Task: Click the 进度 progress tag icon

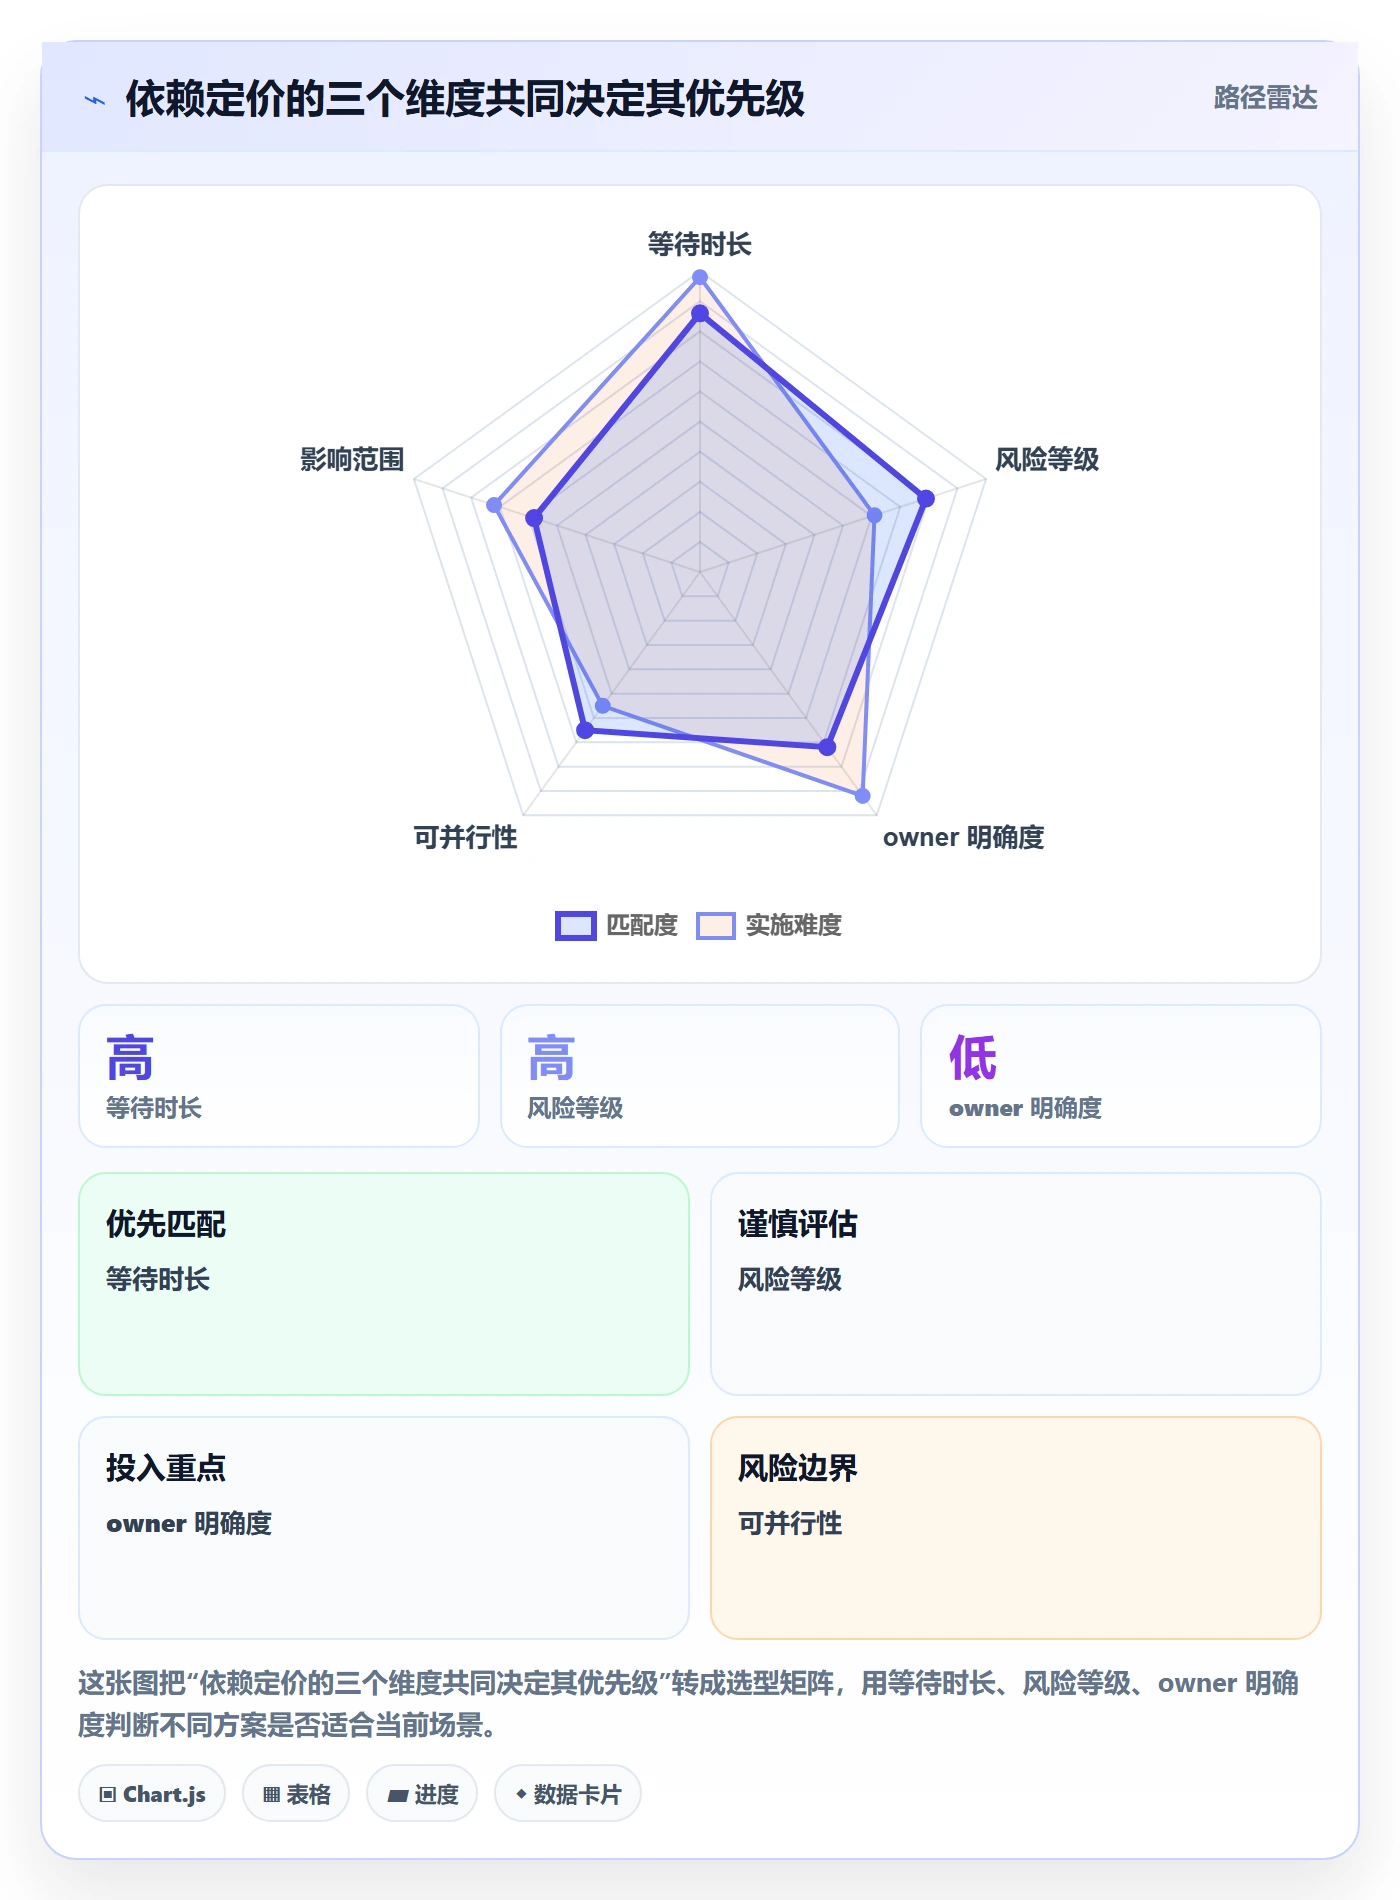Action: tap(398, 1795)
